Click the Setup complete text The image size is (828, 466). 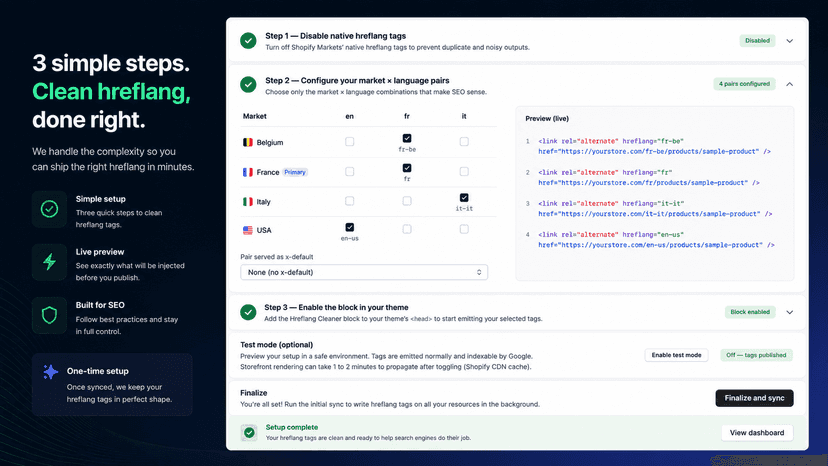(x=292, y=427)
